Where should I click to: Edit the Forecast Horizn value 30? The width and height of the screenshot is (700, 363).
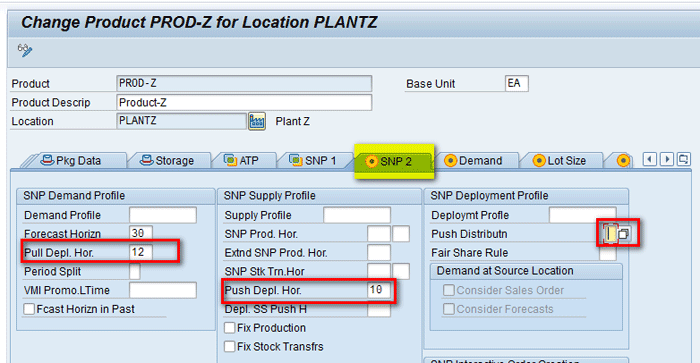[x=141, y=233]
